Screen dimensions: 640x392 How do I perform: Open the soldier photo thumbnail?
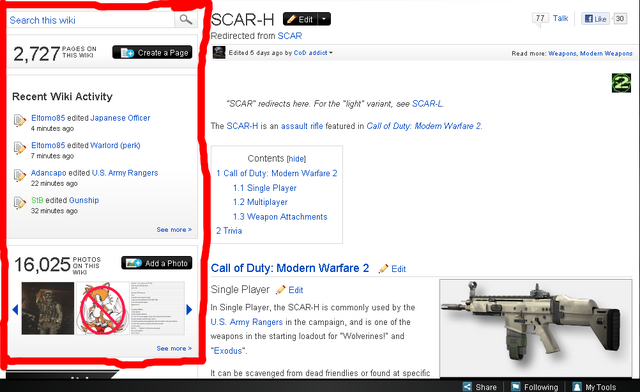coord(48,308)
